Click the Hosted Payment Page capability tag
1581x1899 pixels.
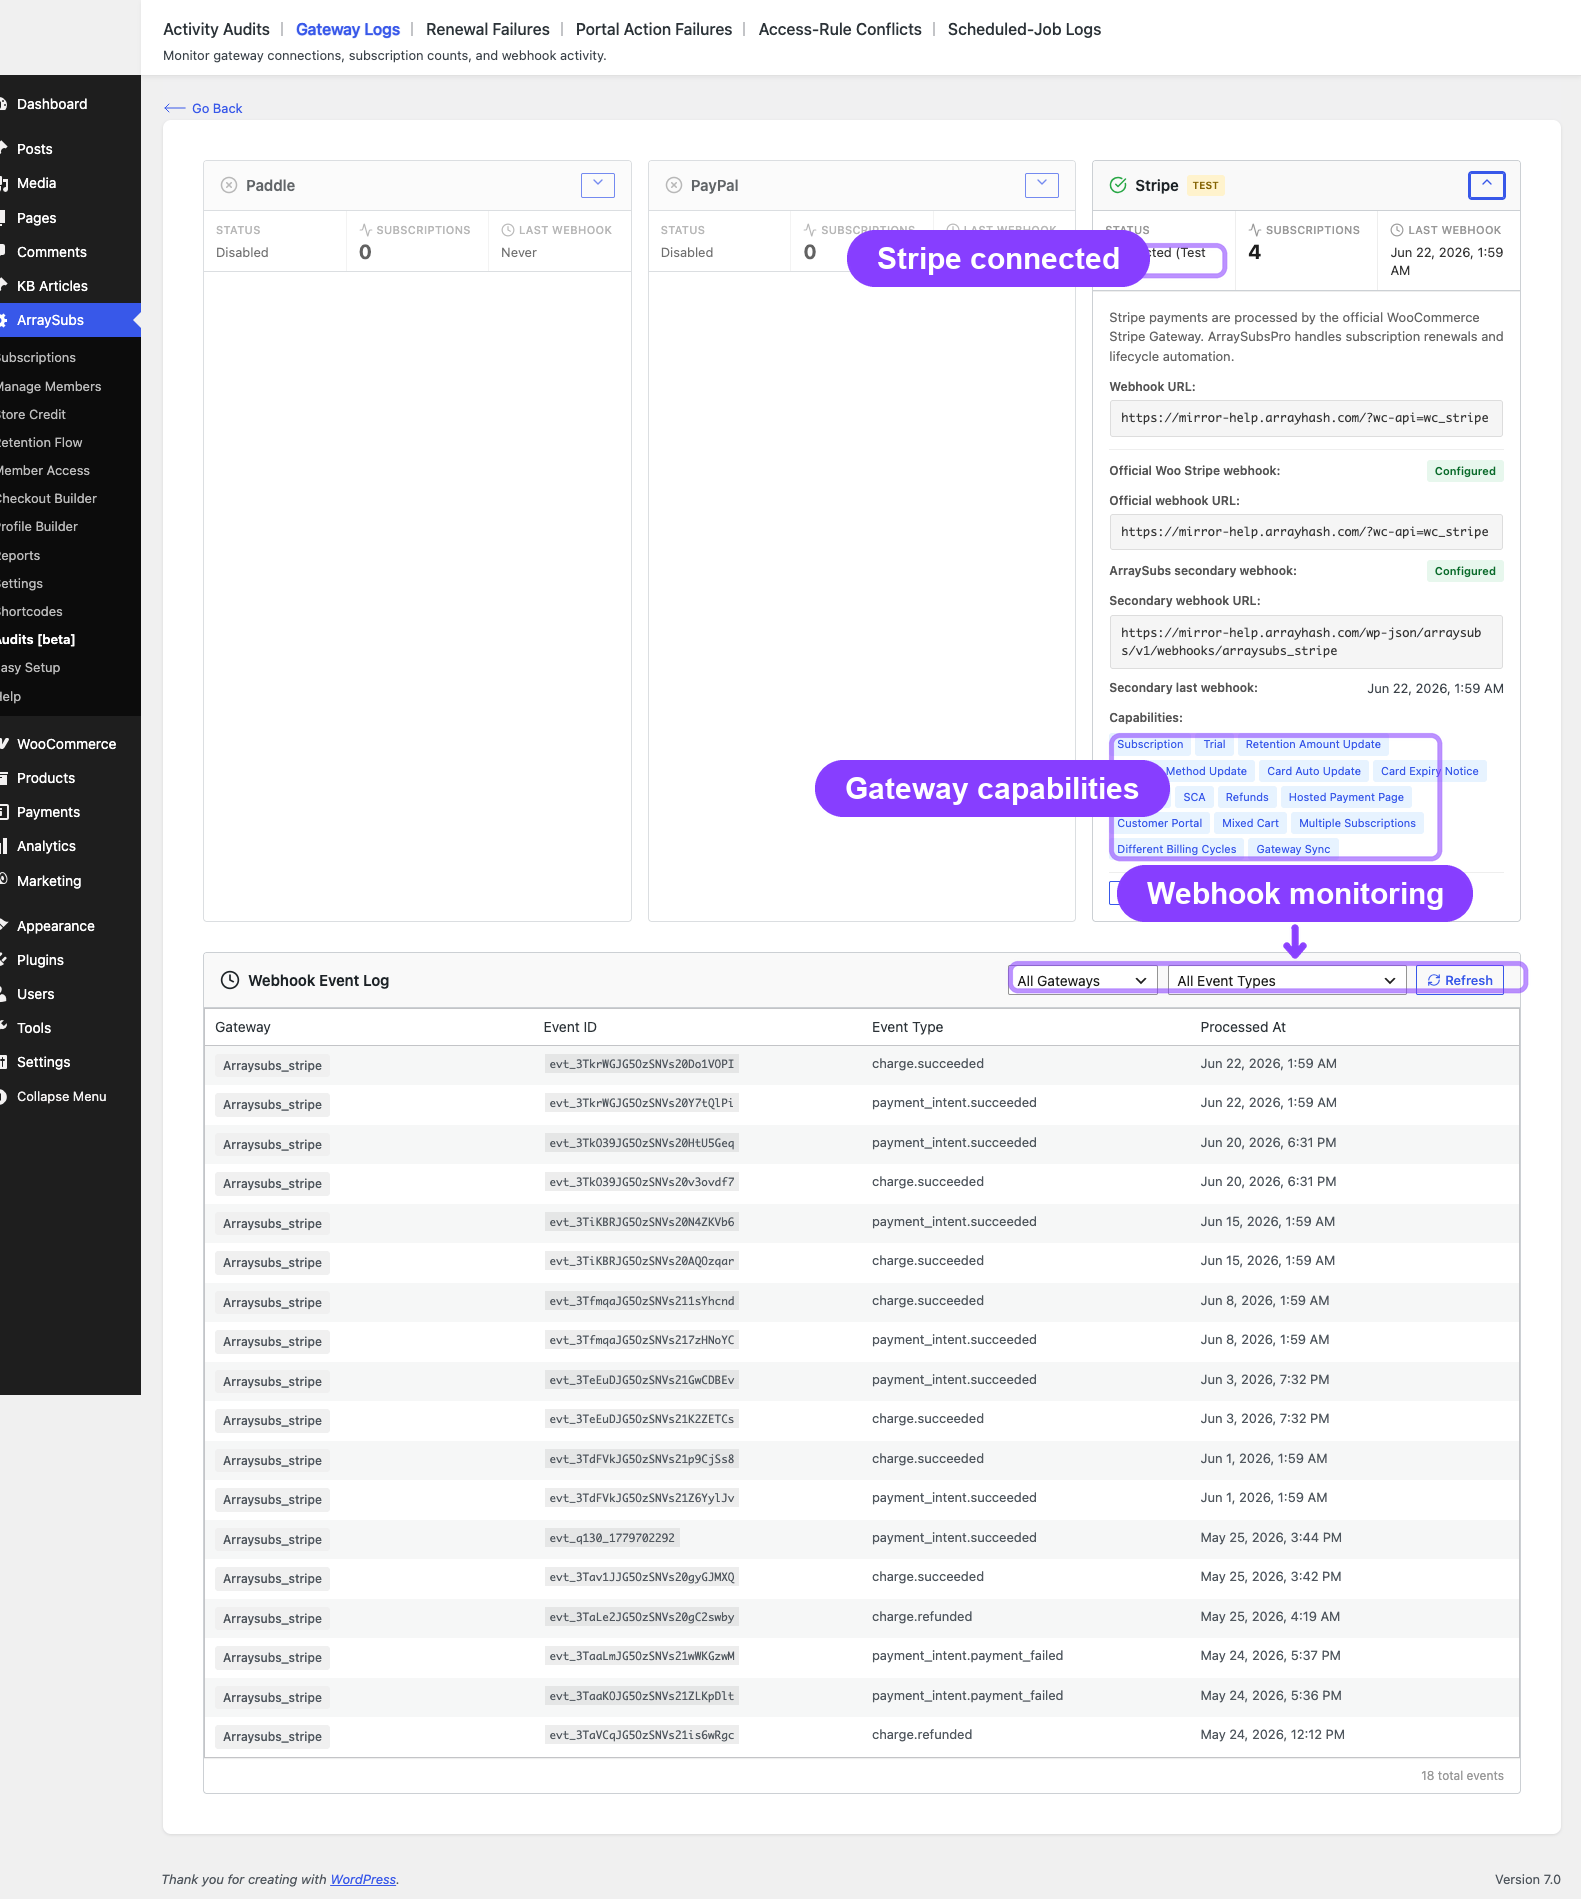coord(1346,797)
